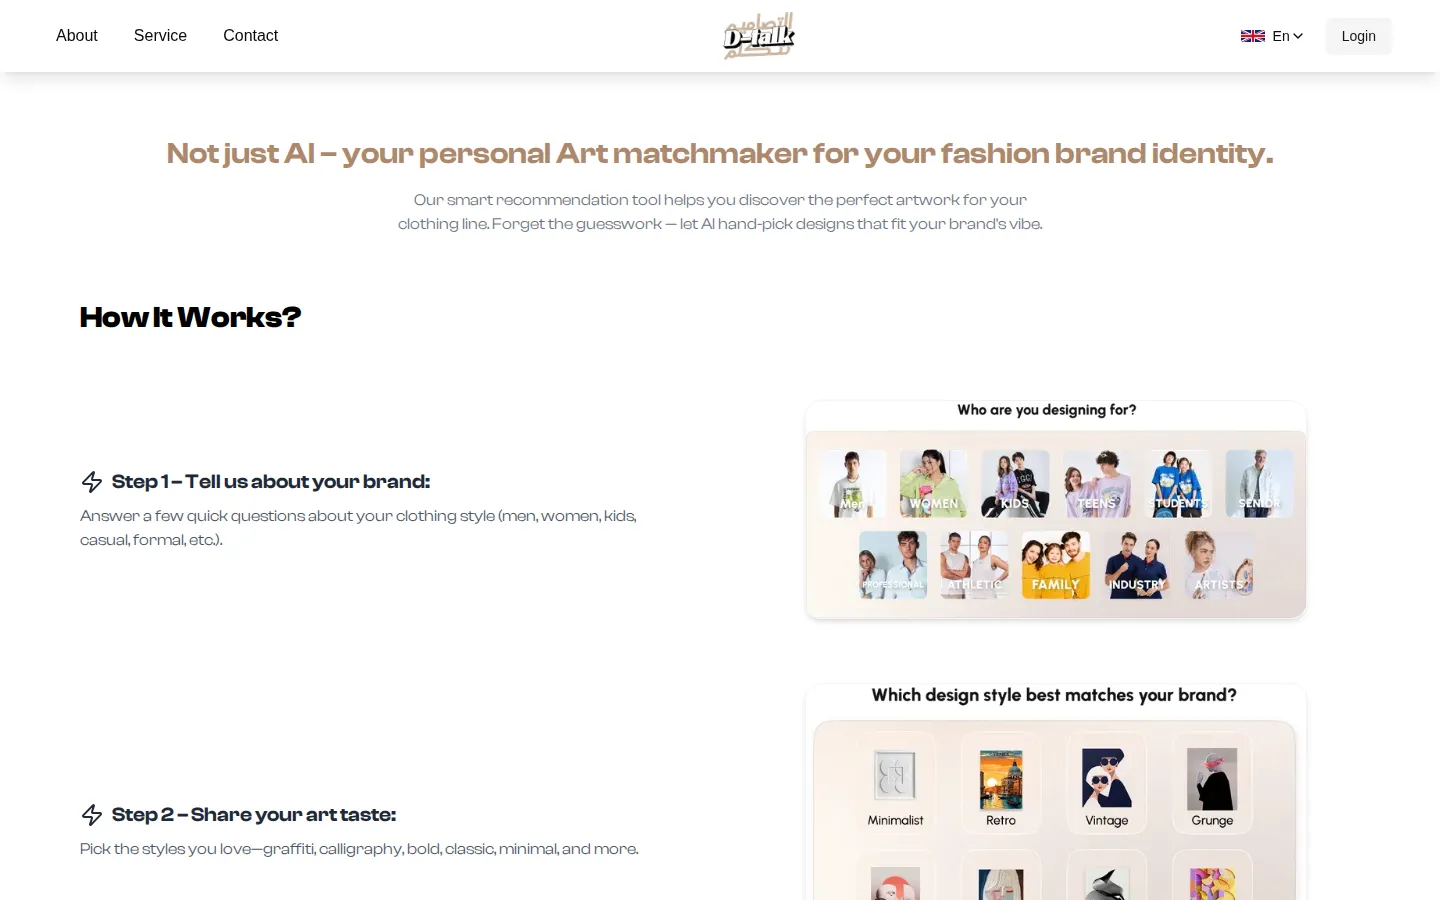Select the Minimalist design style icon

pyautogui.click(x=895, y=777)
